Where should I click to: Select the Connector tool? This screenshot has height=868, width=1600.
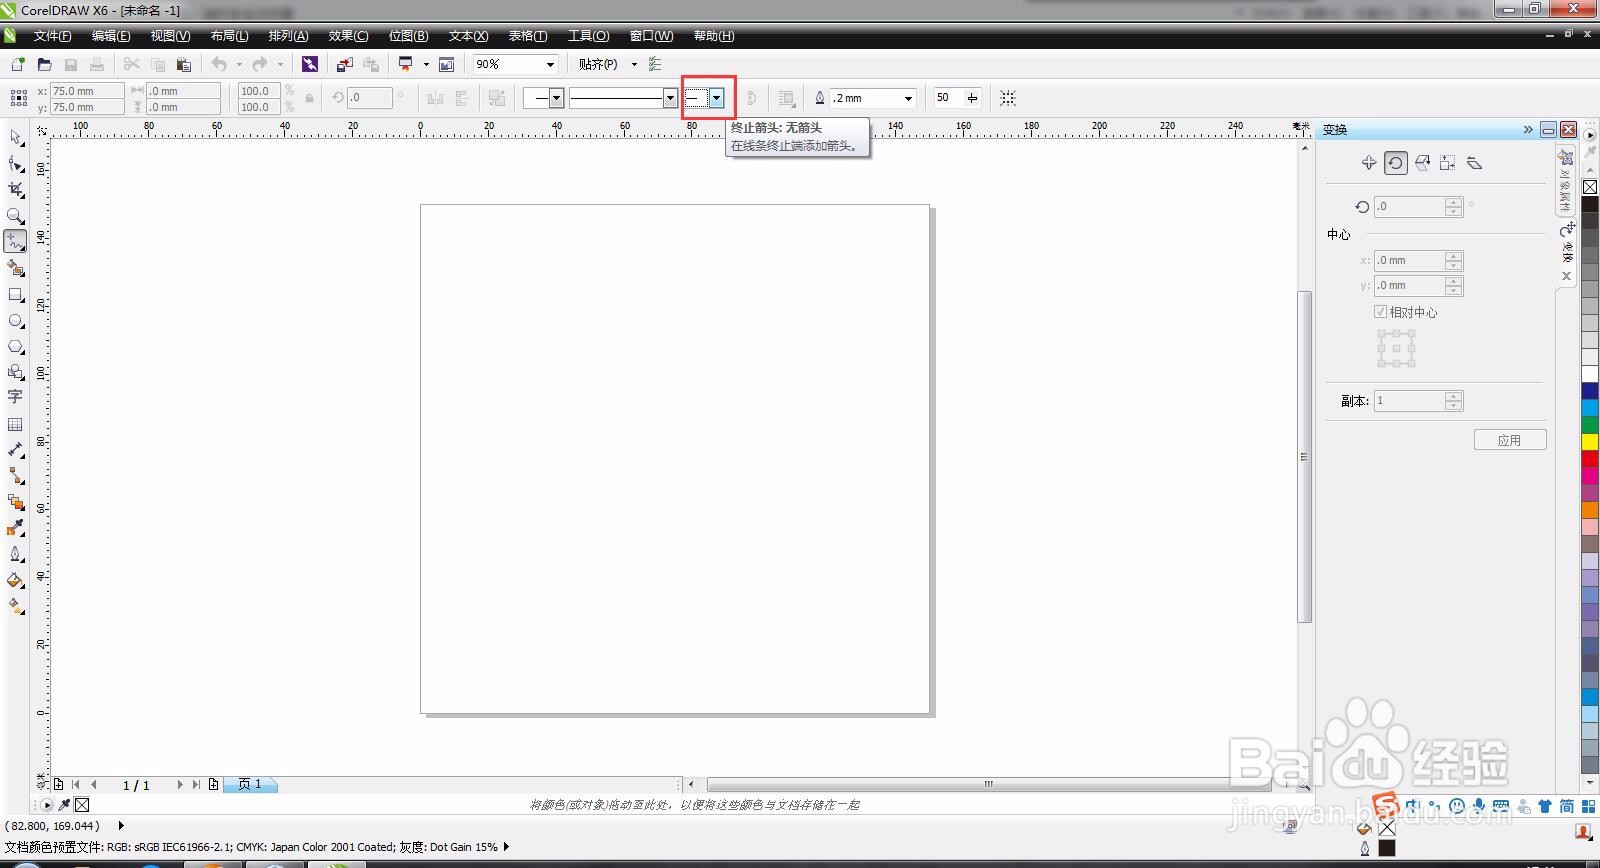coord(15,476)
